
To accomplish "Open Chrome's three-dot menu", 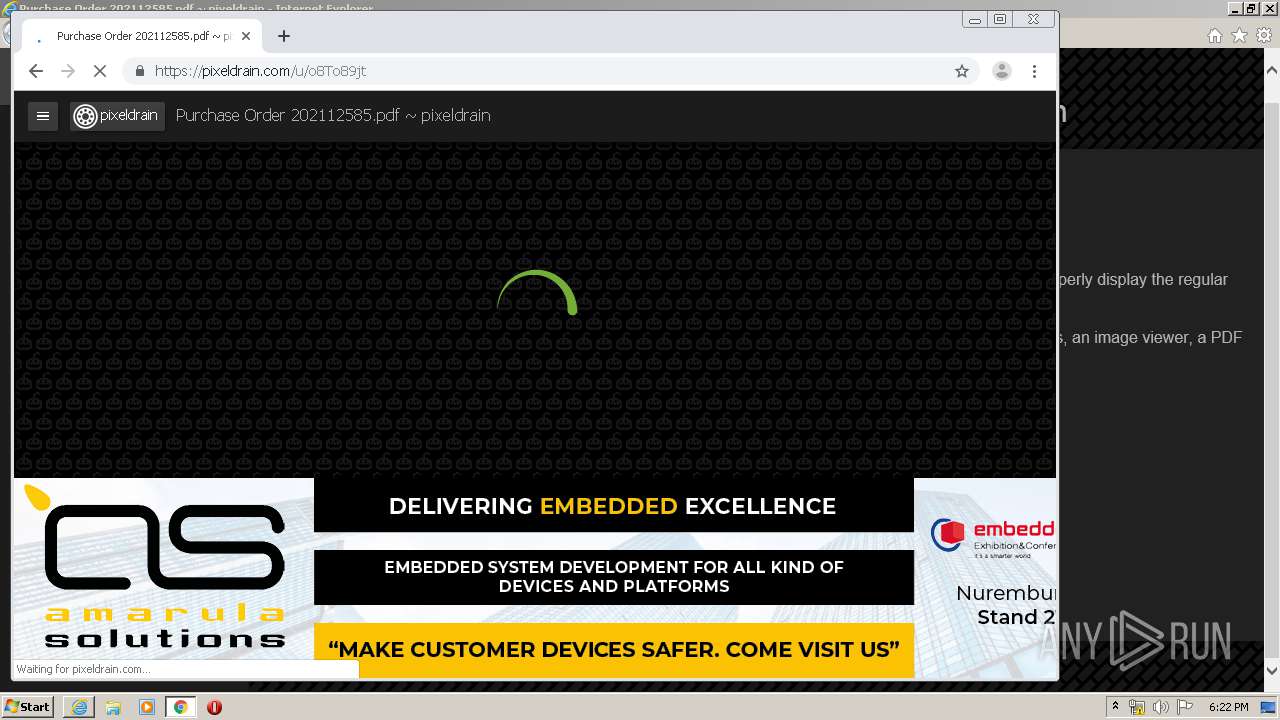I will [1035, 71].
